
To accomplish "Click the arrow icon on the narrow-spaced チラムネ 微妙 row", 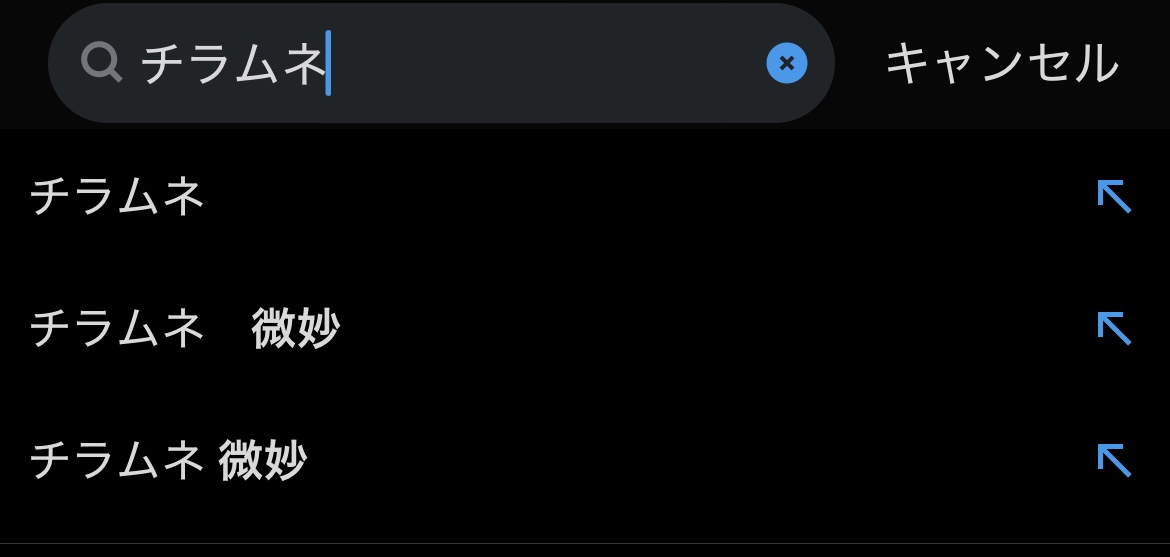I will [1113, 460].
